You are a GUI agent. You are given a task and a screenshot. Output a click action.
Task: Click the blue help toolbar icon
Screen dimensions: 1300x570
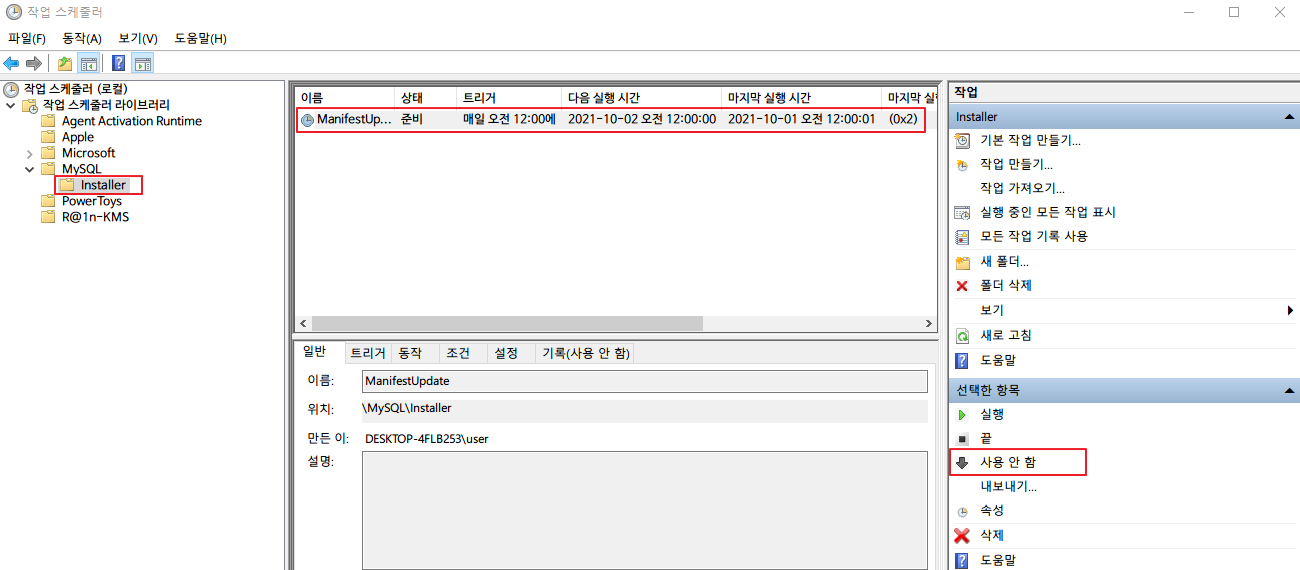[119, 63]
